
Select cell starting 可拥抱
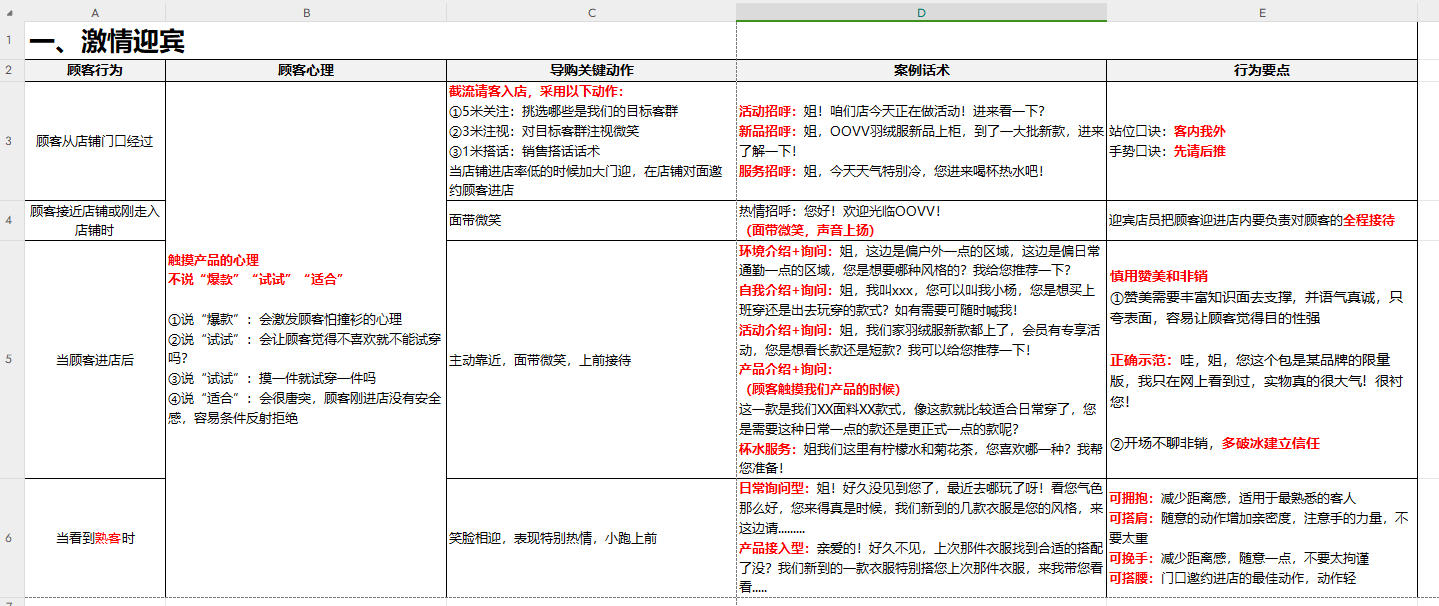pyautogui.click(x=1262, y=538)
